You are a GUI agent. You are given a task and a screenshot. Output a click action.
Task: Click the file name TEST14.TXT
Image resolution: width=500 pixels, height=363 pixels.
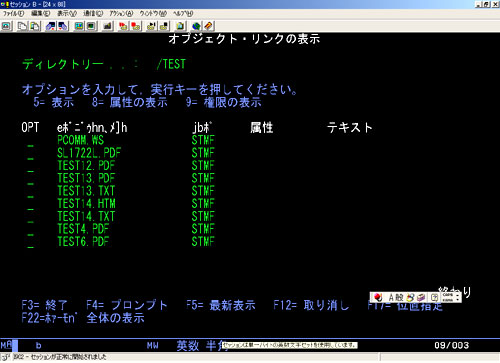(86, 216)
